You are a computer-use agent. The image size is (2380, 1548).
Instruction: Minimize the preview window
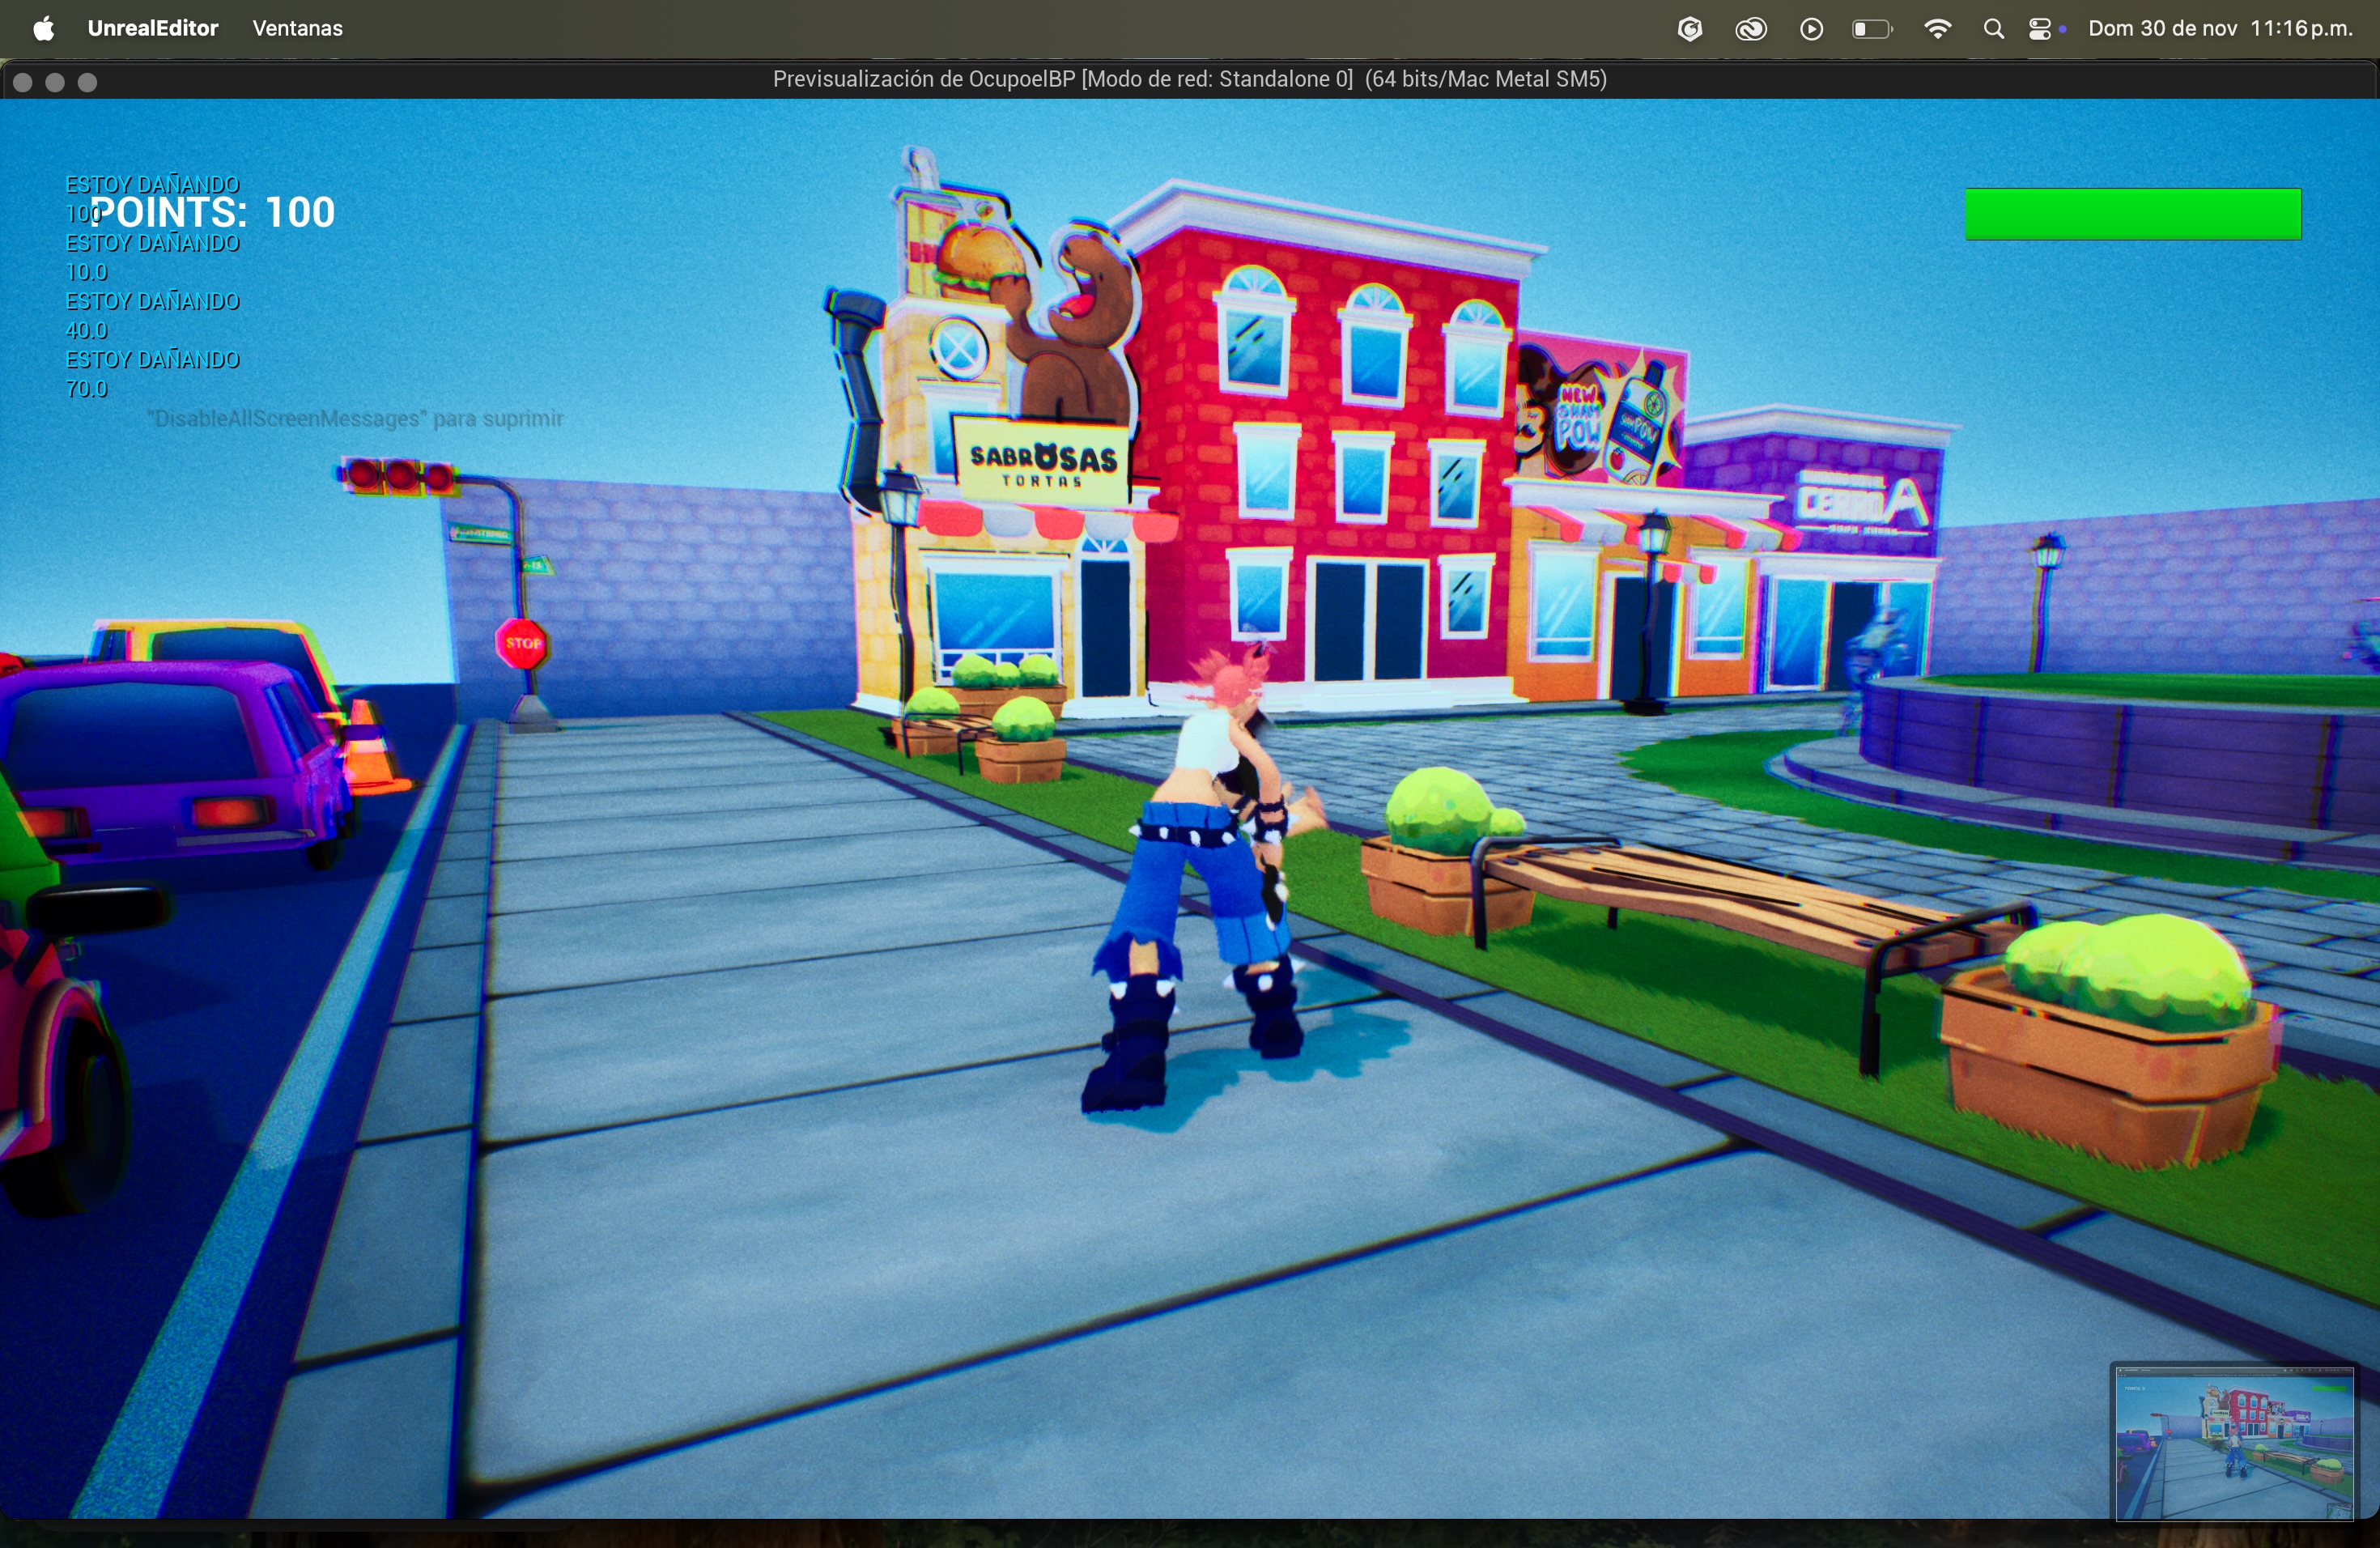point(56,83)
